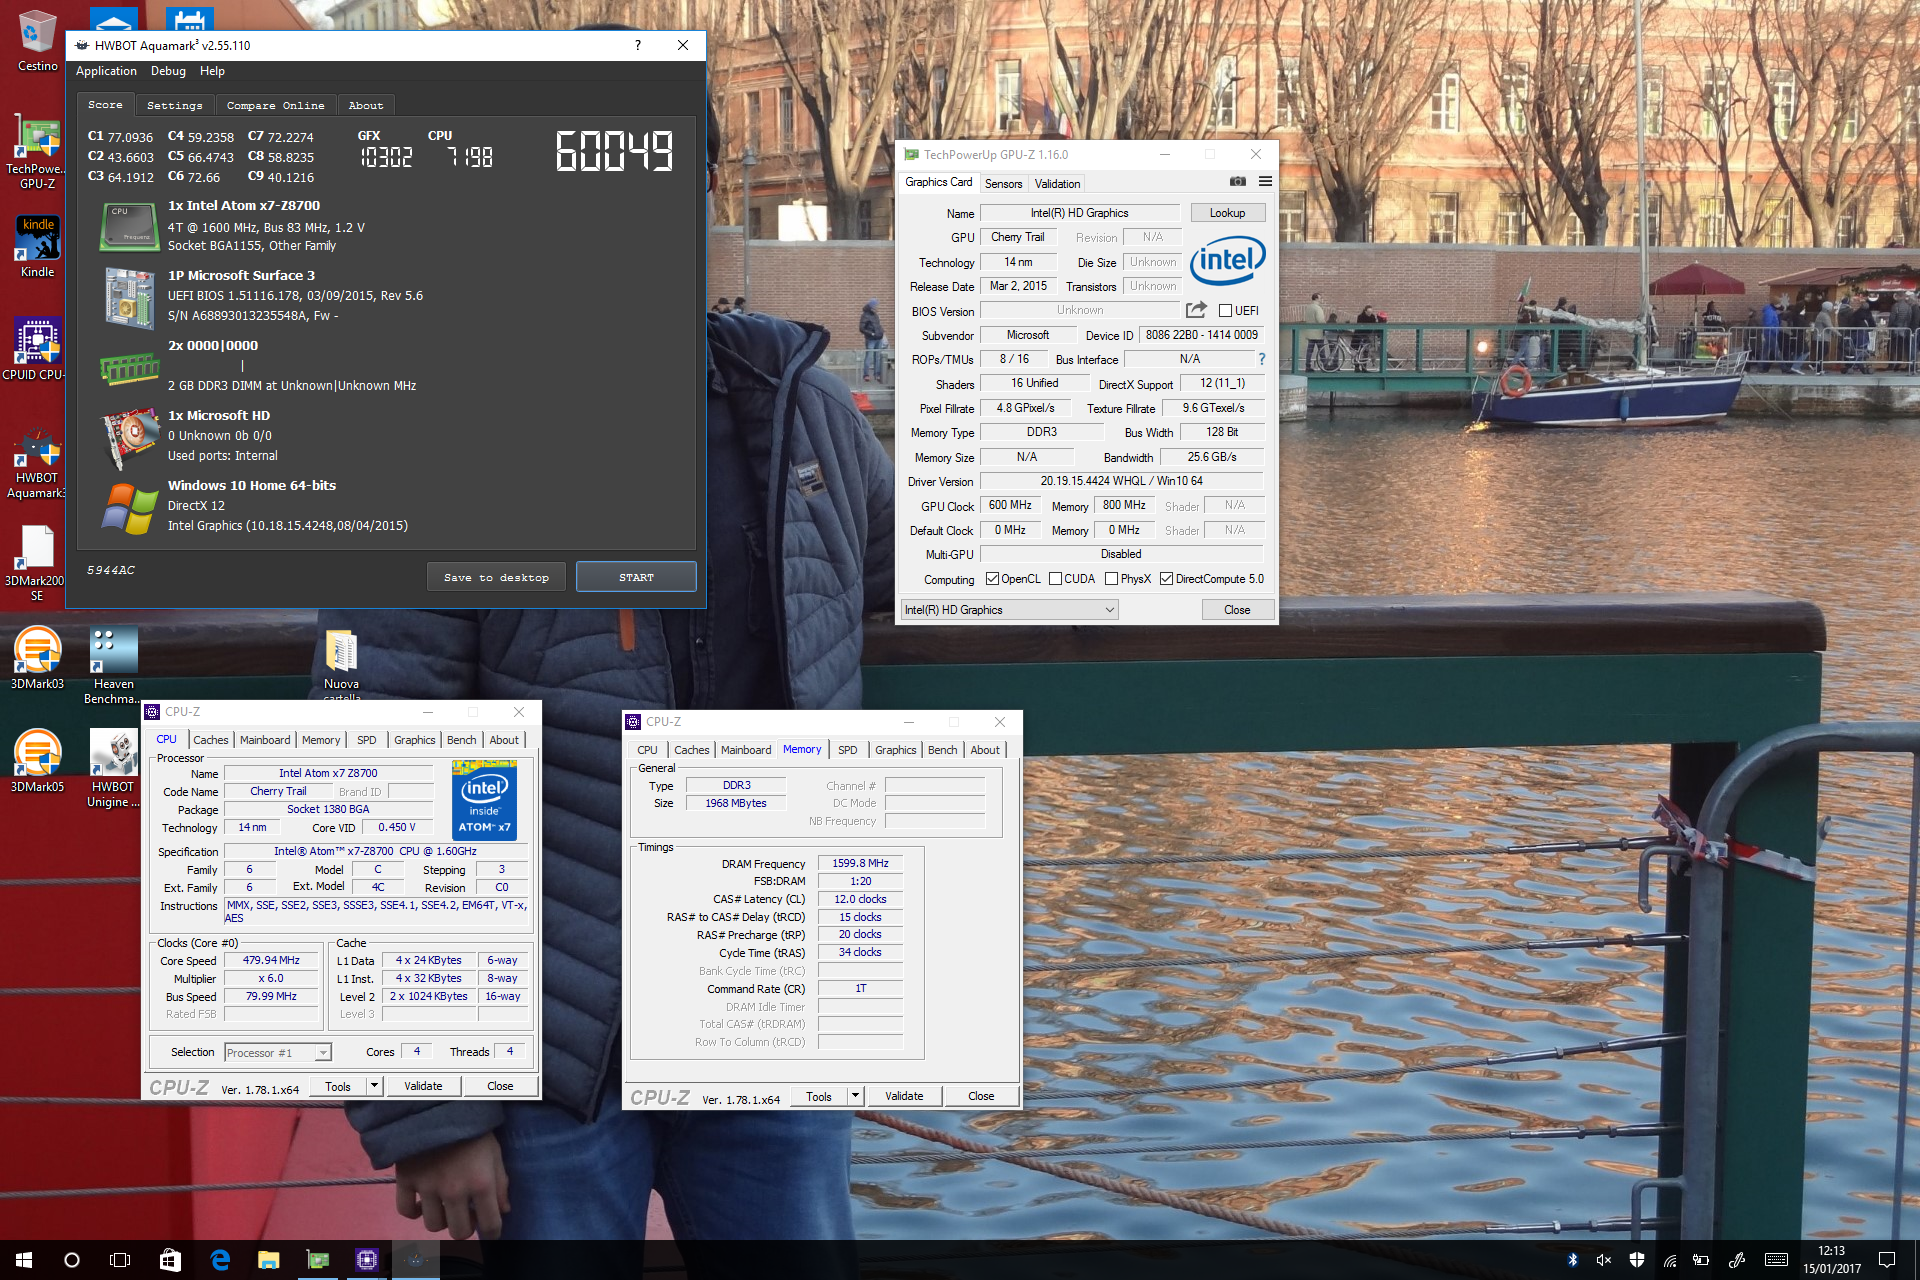Click the Intel logo in GPU-Z
1920x1280 pixels.
1228,261
